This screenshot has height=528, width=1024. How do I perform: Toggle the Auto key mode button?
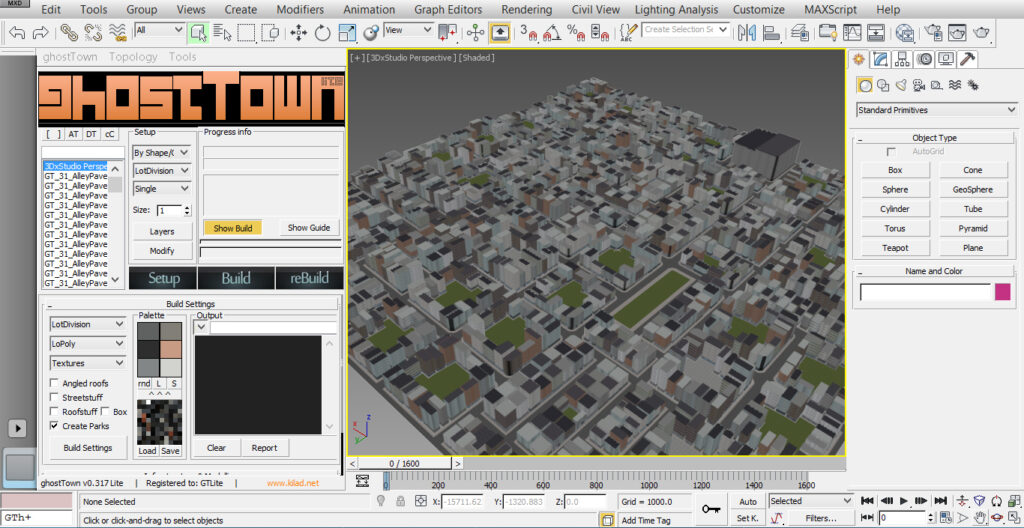point(747,501)
